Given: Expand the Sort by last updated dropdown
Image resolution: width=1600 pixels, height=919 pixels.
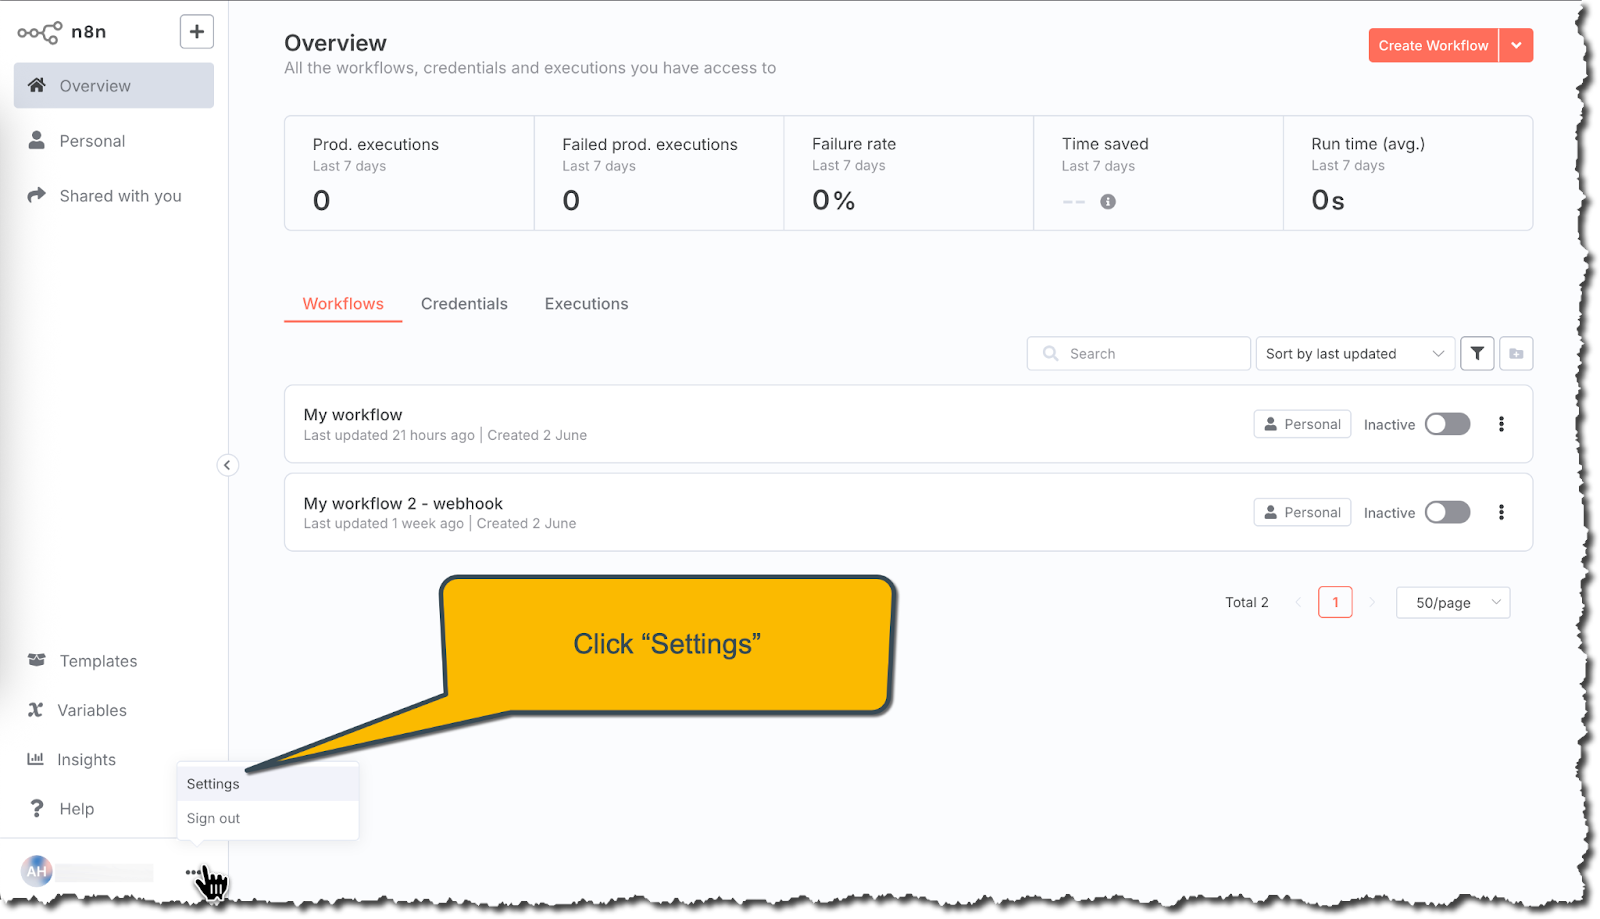Looking at the screenshot, I should pyautogui.click(x=1354, y=353).
